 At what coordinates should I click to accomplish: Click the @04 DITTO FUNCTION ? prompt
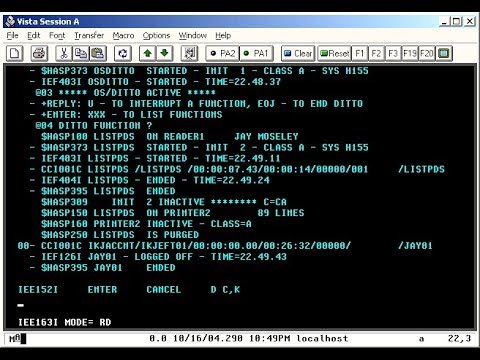(94, 126)
